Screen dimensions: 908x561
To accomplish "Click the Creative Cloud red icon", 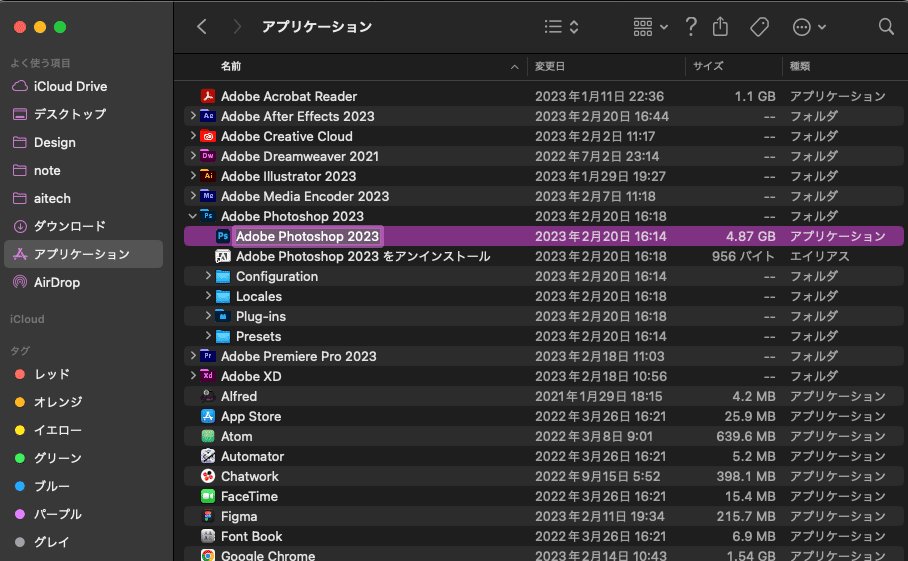I will [208, 136].
